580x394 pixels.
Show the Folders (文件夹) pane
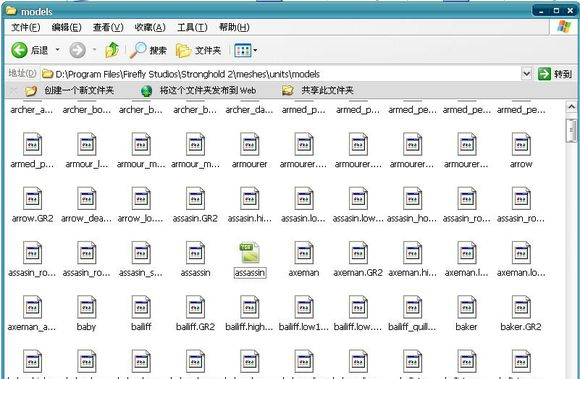[x=198, y=50]
